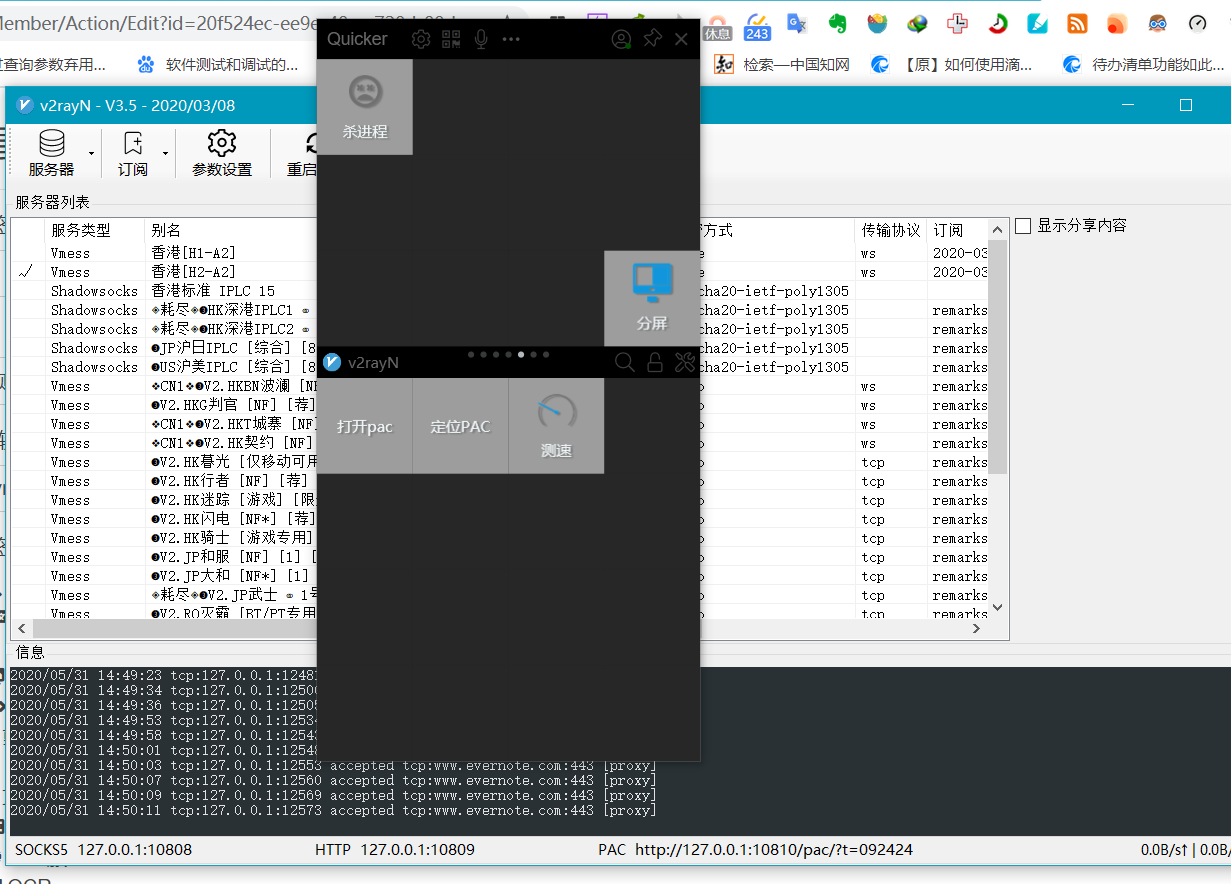The height and width of the screenshot is (884, 1231).
Task: Open the speedometer gauge extension icon
Action: pyautogui.click(x=1197, y=23)
